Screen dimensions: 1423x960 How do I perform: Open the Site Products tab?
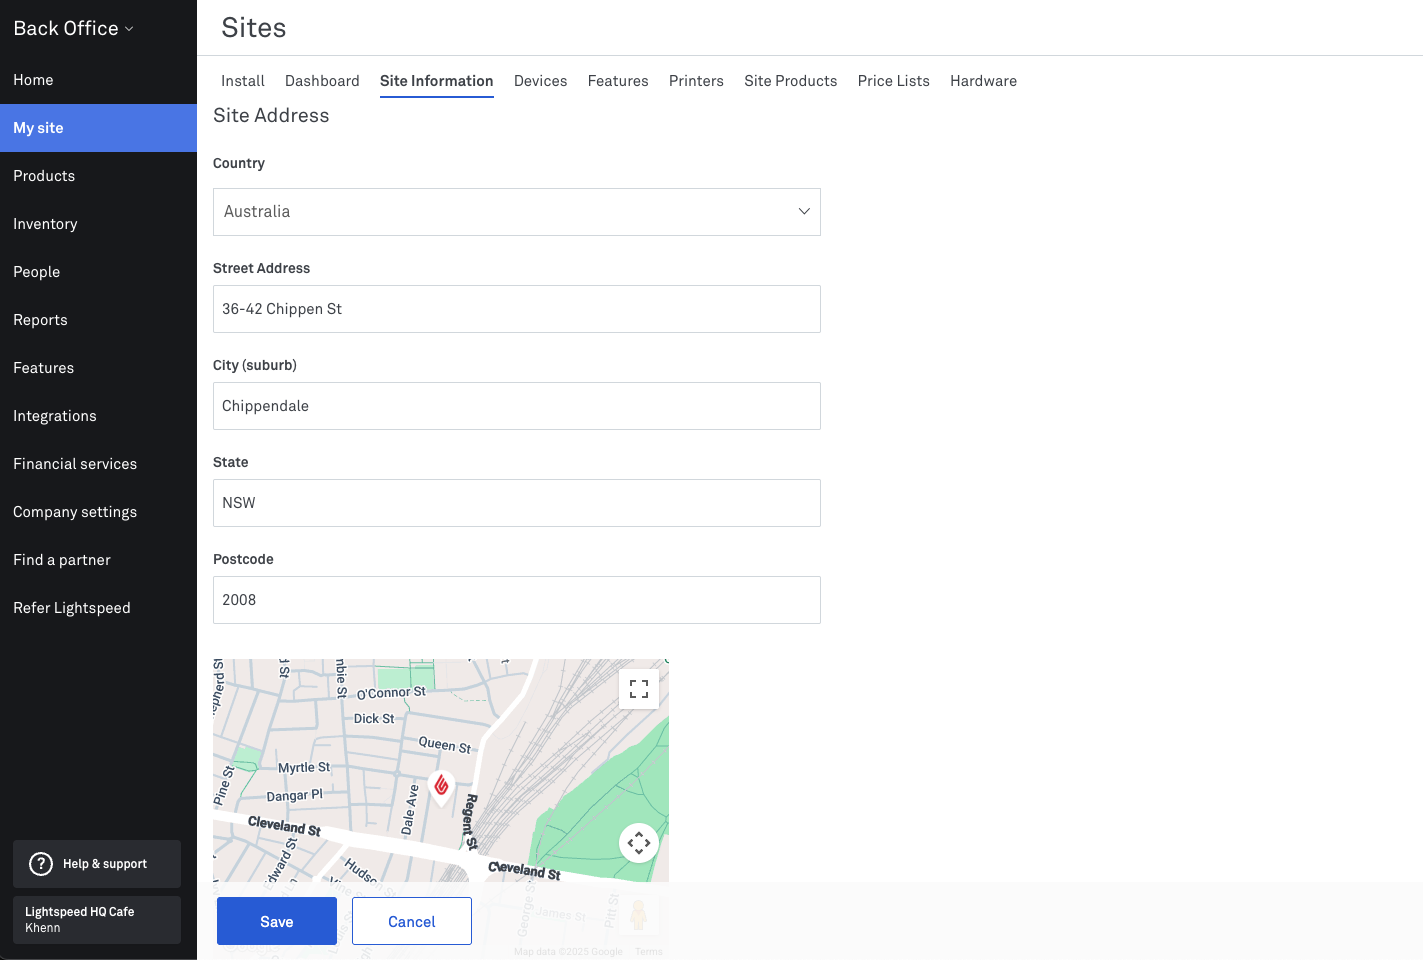pyautogui.click(x=791, y=81)
